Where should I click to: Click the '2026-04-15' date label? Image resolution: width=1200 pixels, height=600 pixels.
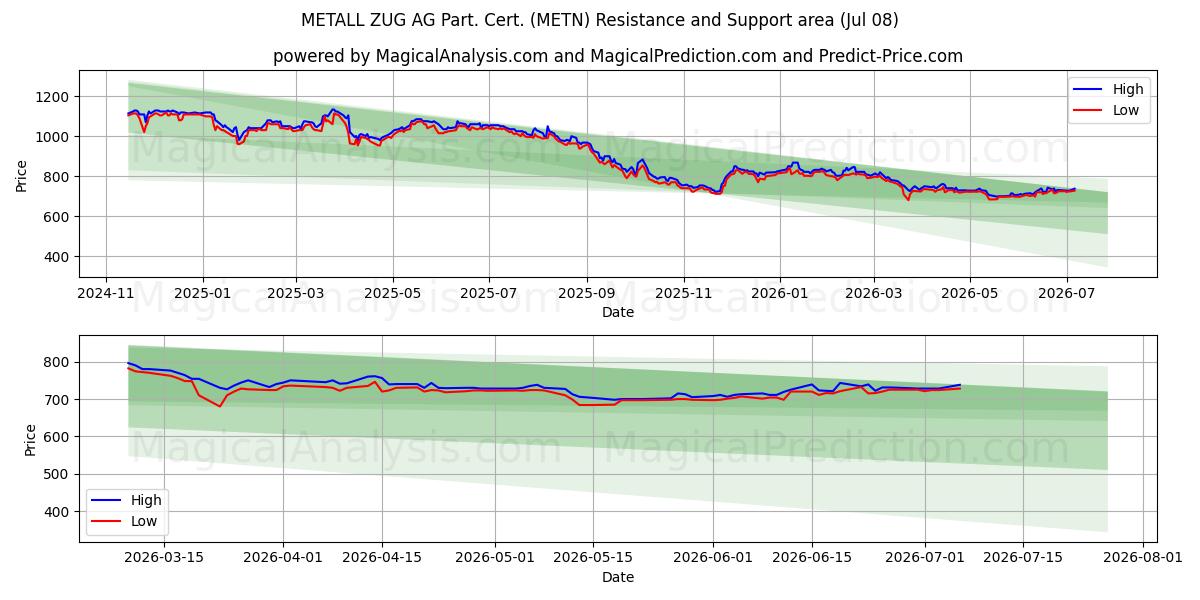(383, 557)
